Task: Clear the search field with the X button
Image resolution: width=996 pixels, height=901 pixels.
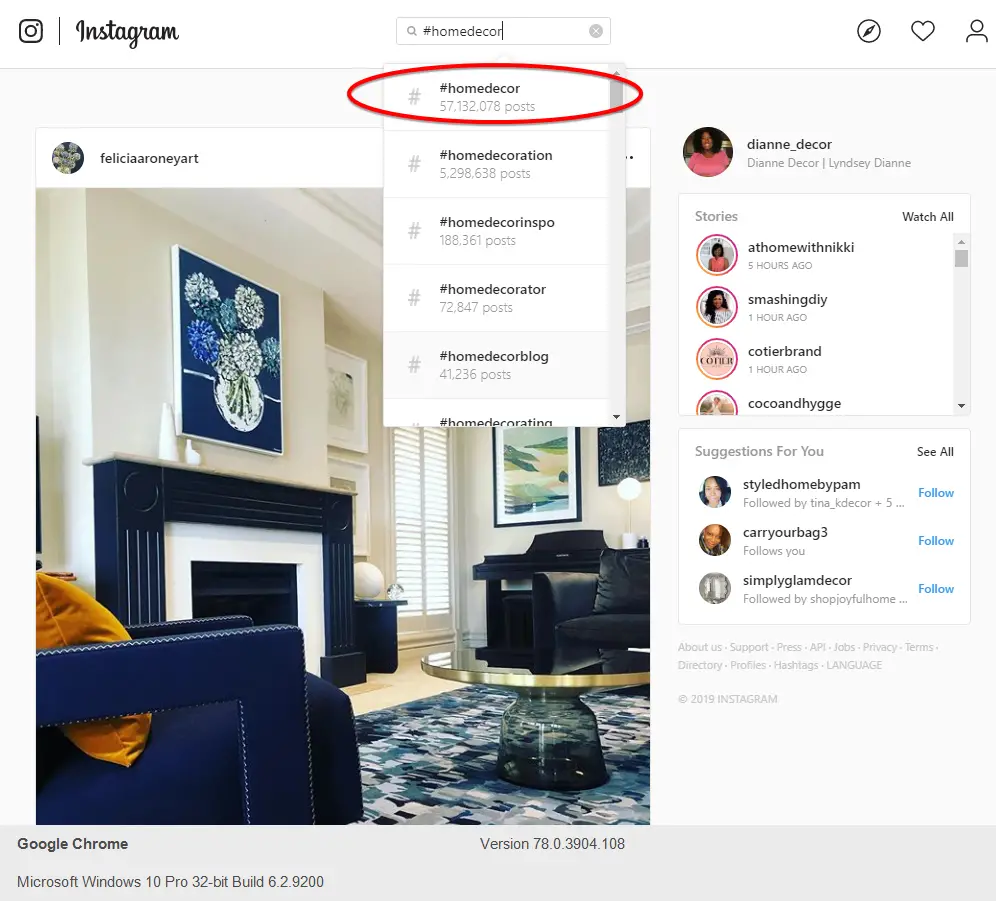Action: [x=595, y=31]
